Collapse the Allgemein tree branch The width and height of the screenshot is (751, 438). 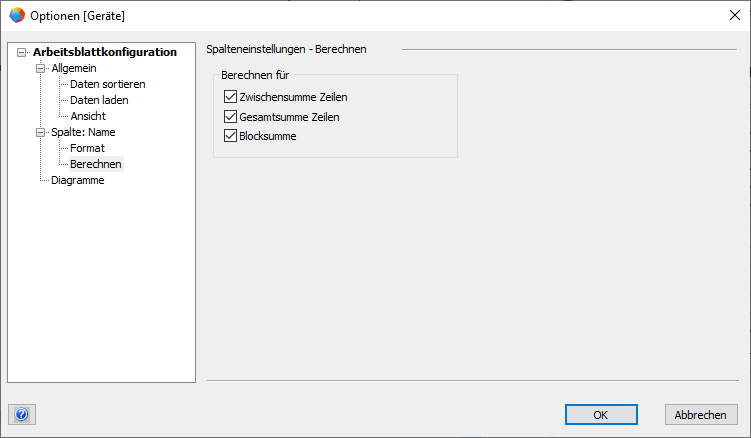(x=41, y=68)
